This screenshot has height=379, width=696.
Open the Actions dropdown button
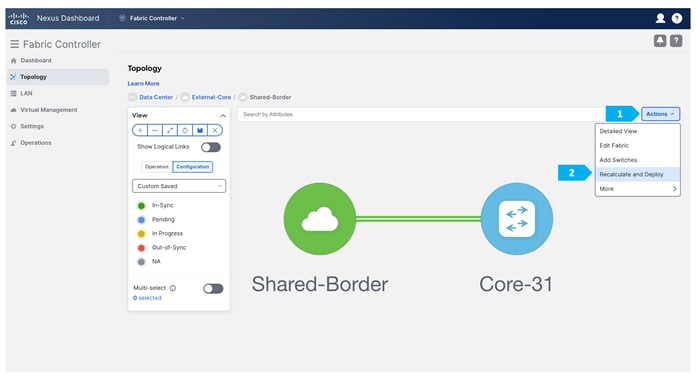coord(660,114)
